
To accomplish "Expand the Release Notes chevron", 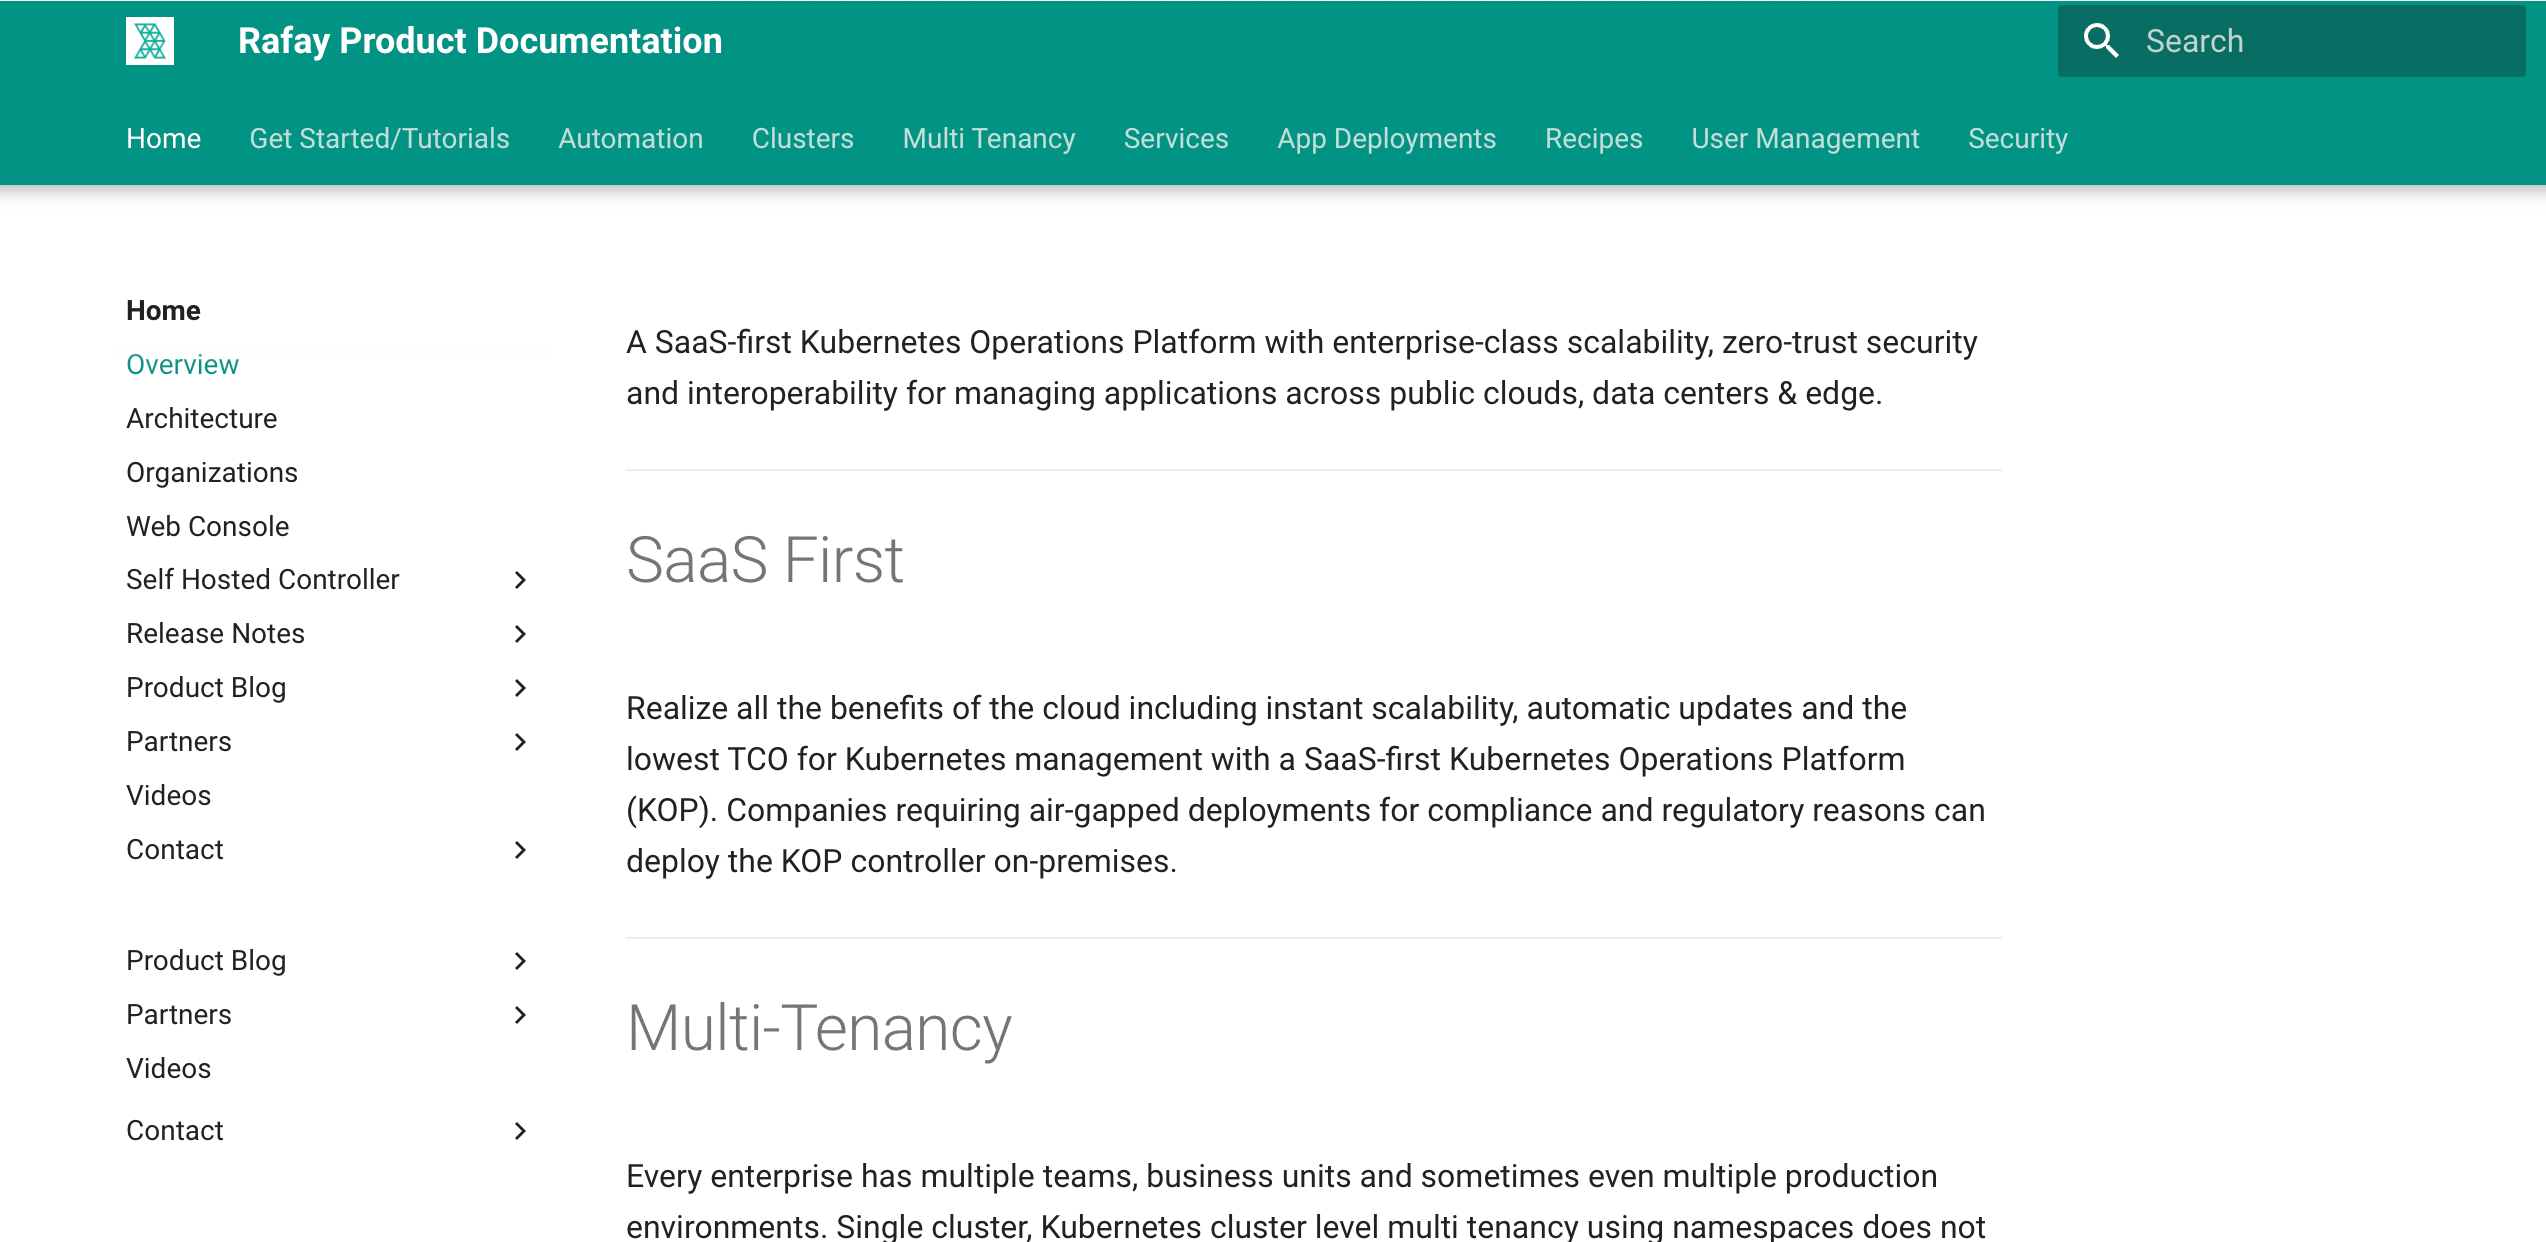I will [520, 634].
